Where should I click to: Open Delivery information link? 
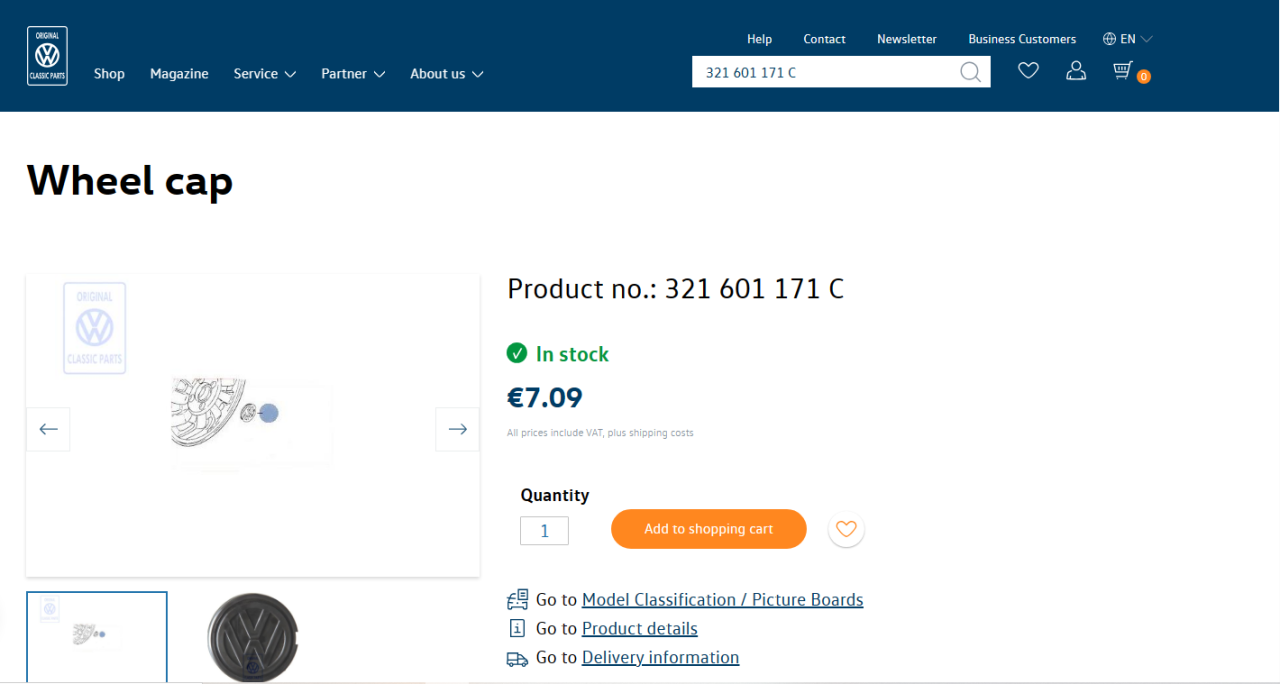(x=660, y=658)
